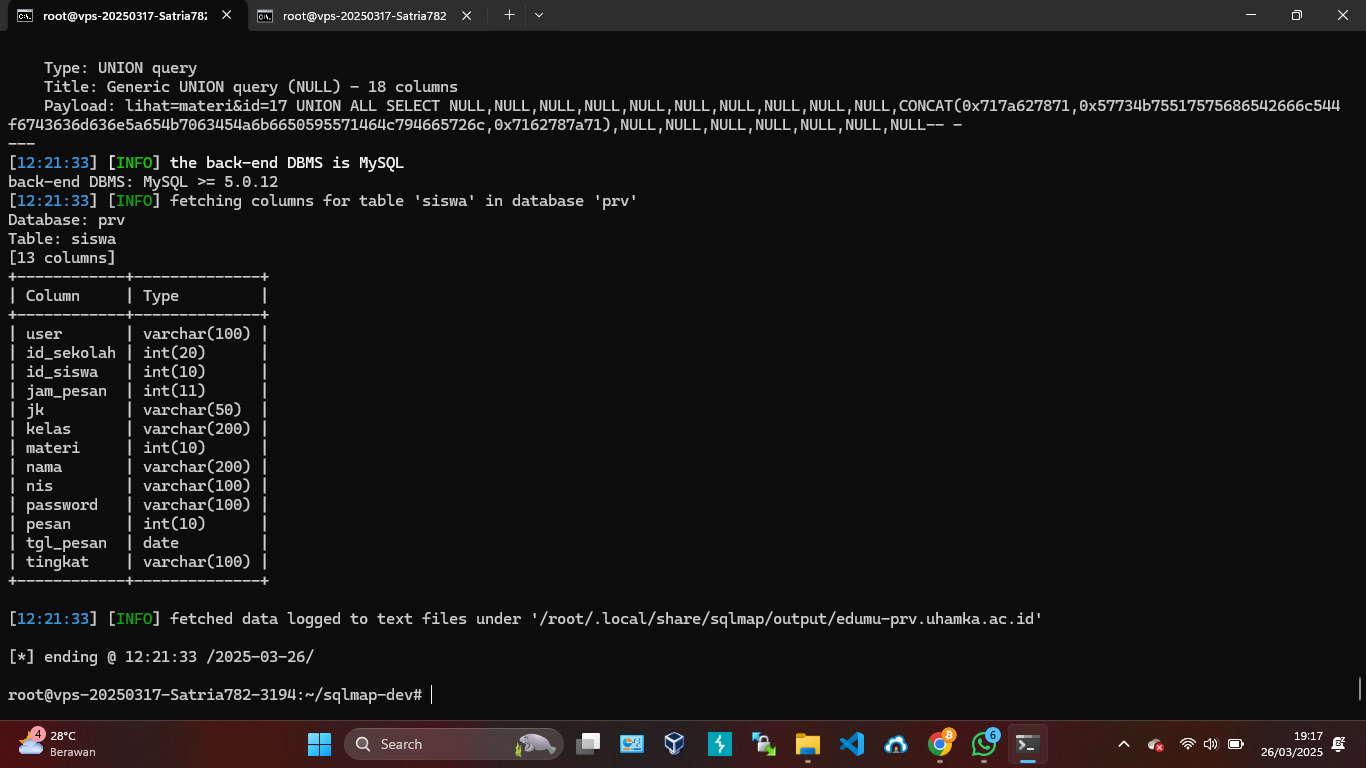Click the 'jam_pesan' column name

point(66,391)
